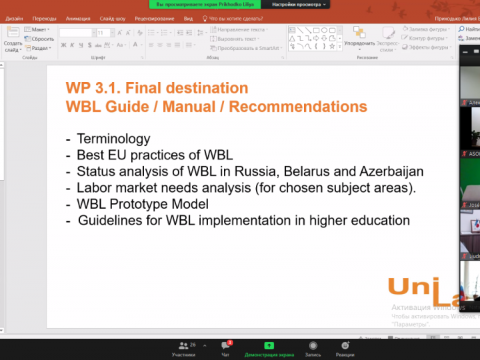
Task: Click the font name input box
Action: coord(76,33)
